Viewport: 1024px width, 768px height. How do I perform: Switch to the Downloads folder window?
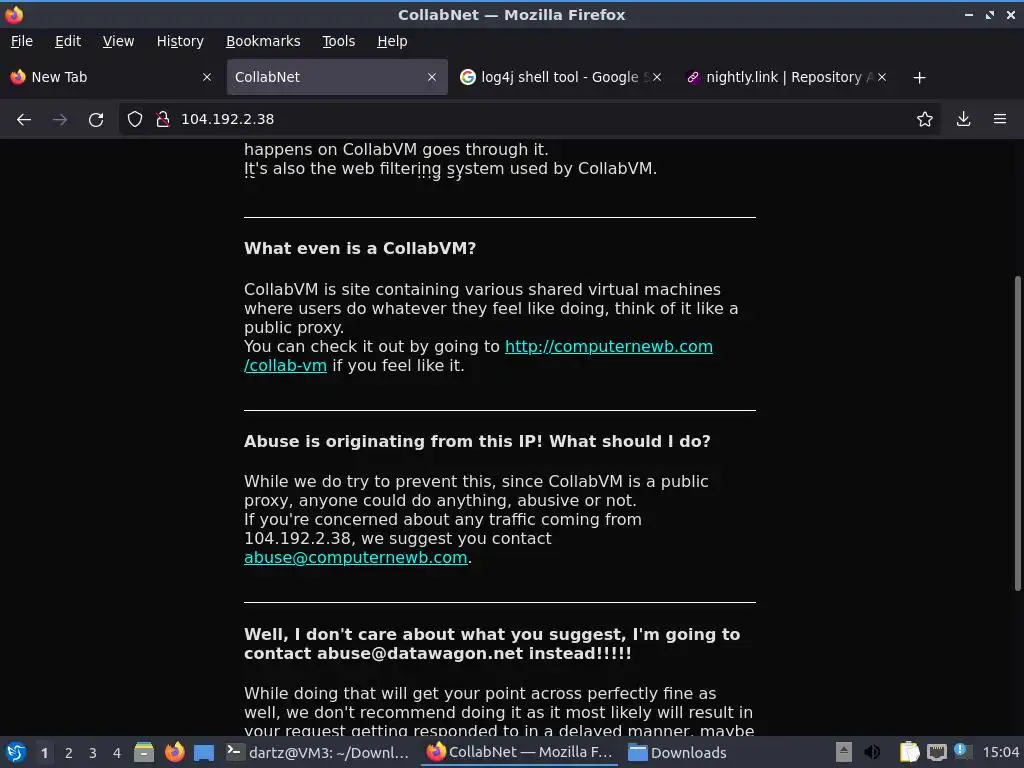click(678, 752)
